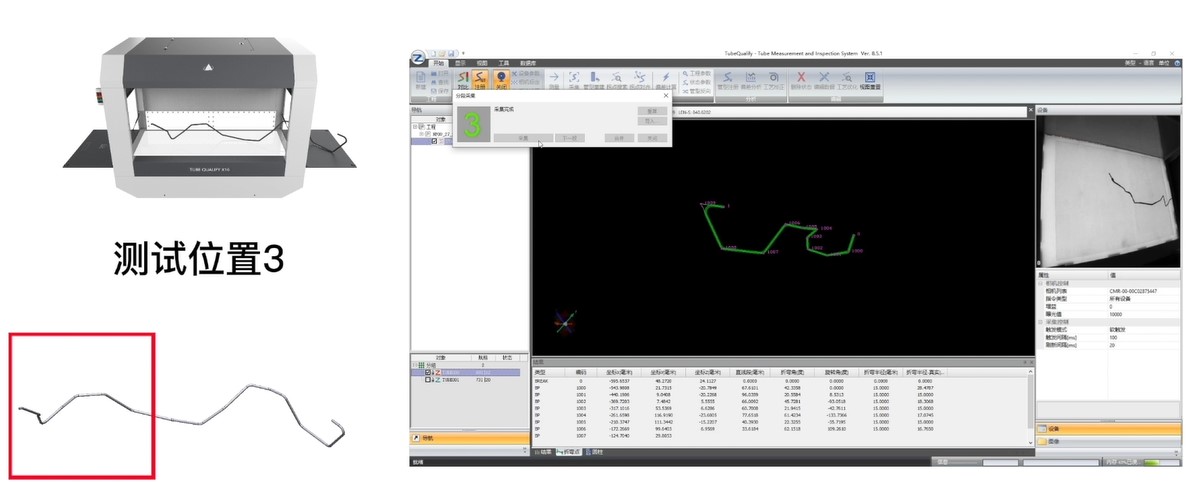Click the 视图重置 view reset icon
This screenshot has width=1187, height=482.
[870, 79]
